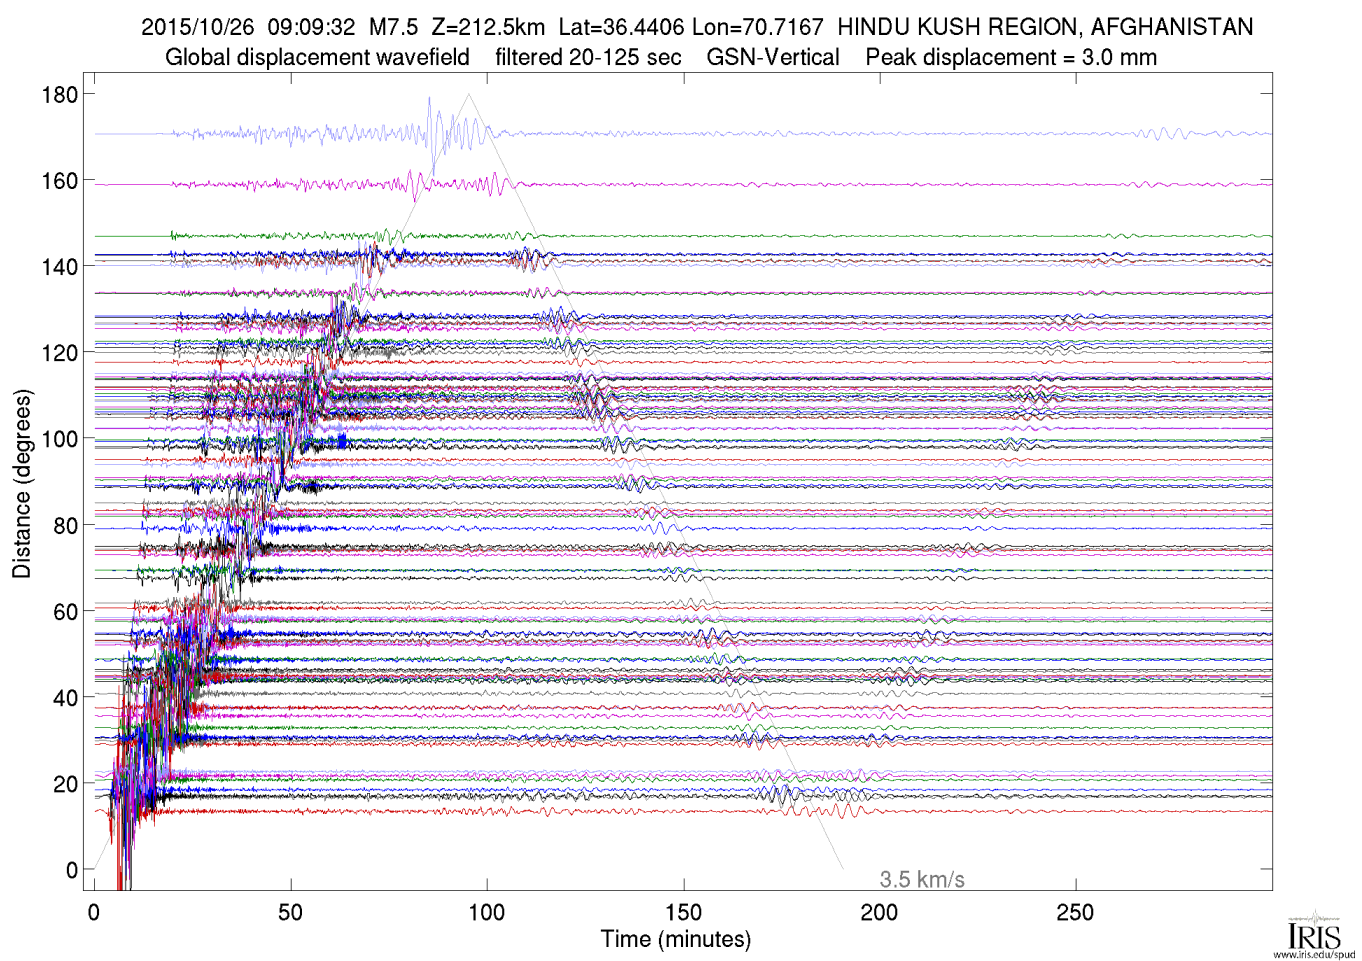Select the Distance (degrees) axis label
1362x961 pixels.
pos(22,483)
